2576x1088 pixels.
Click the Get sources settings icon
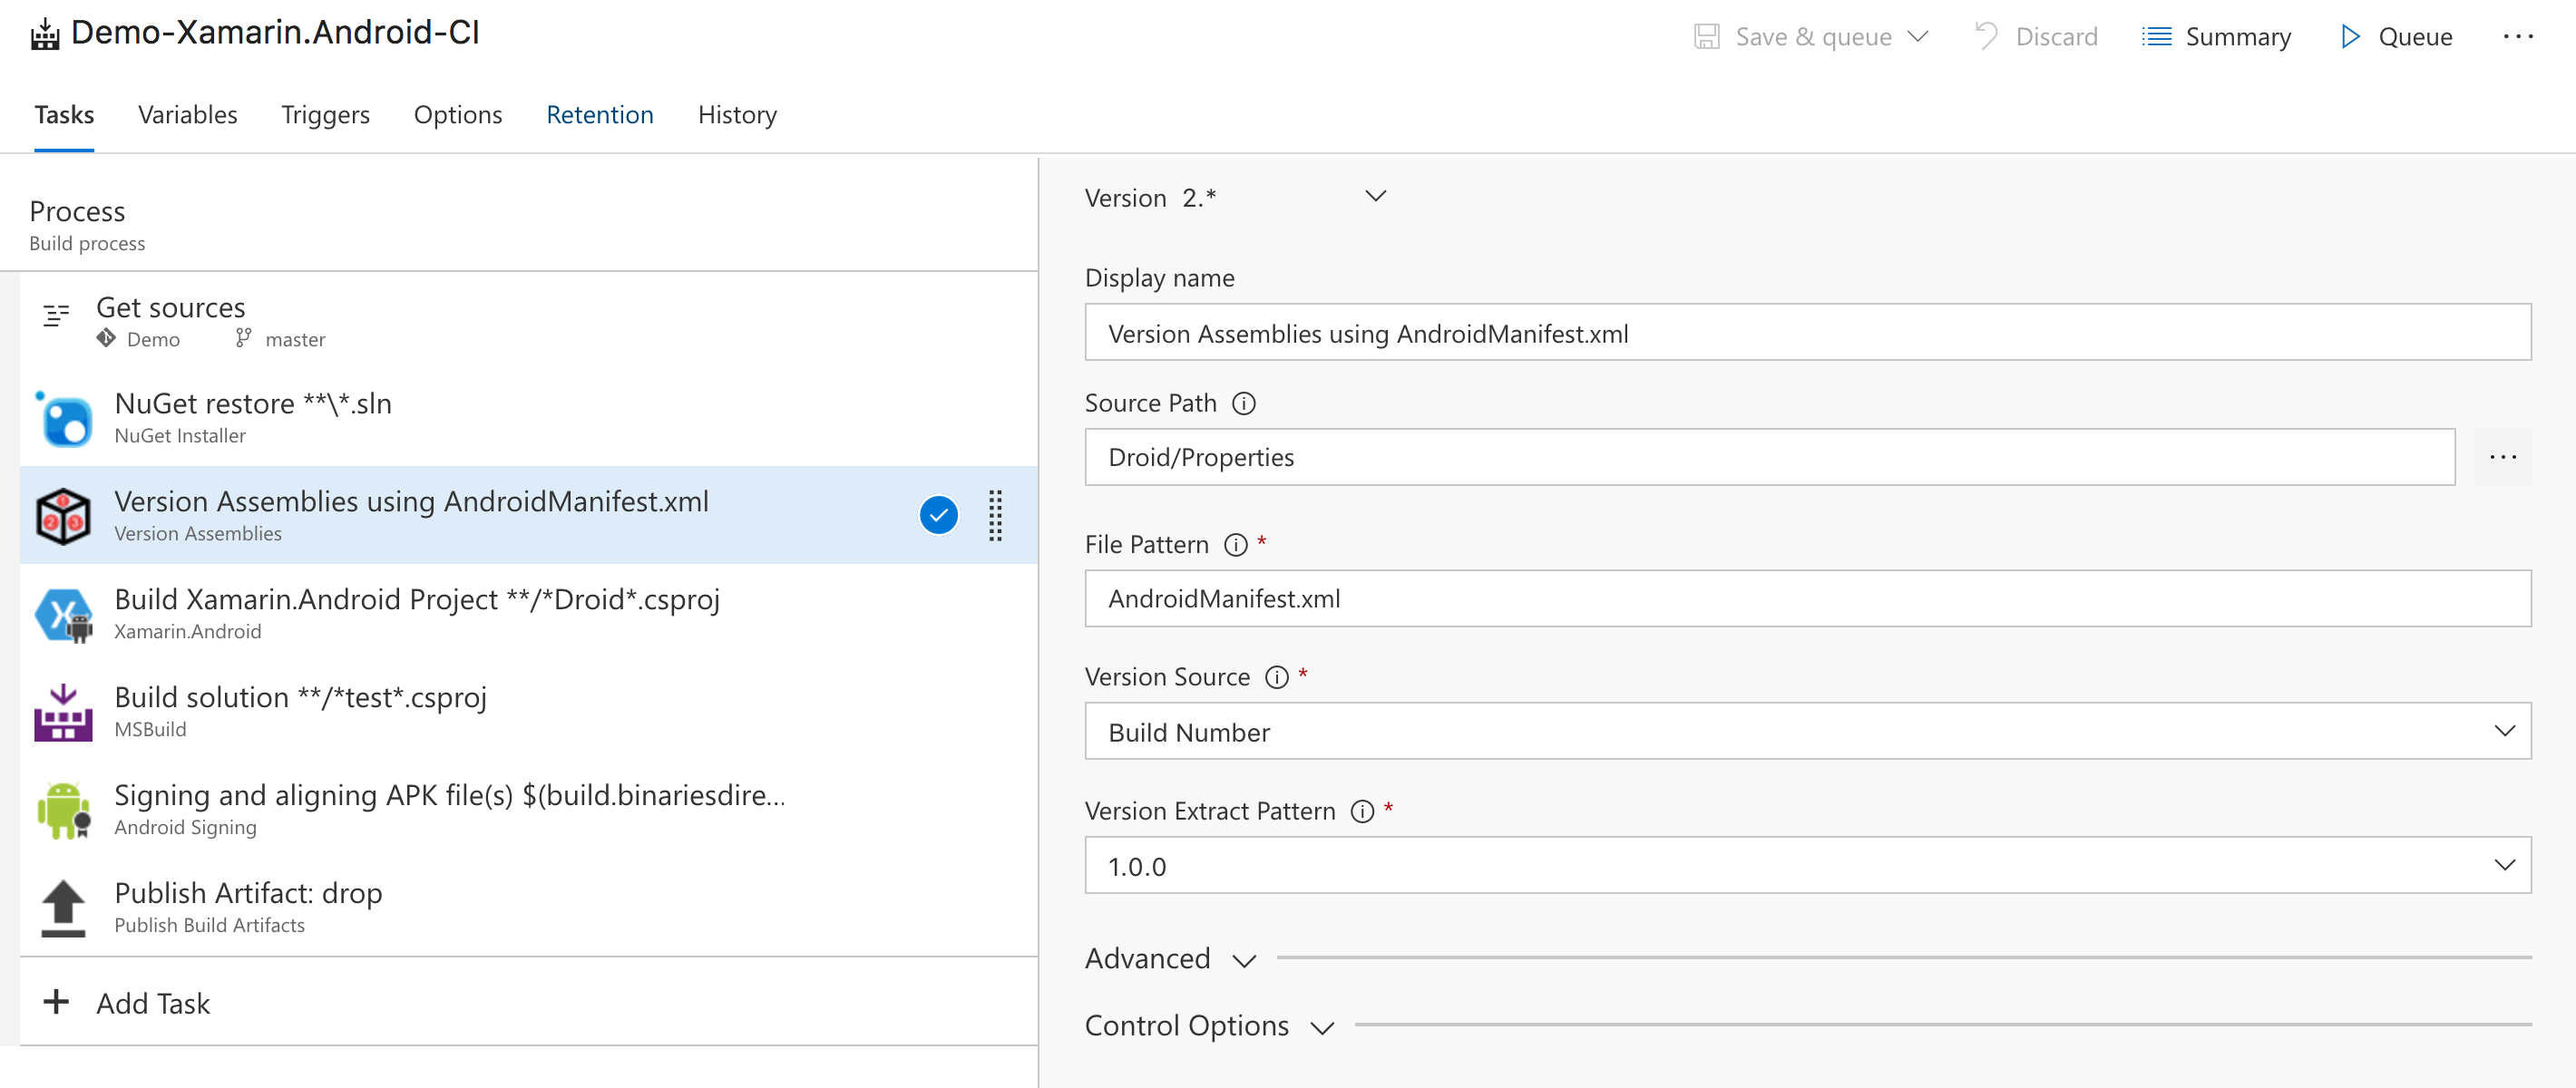(55, 318)
